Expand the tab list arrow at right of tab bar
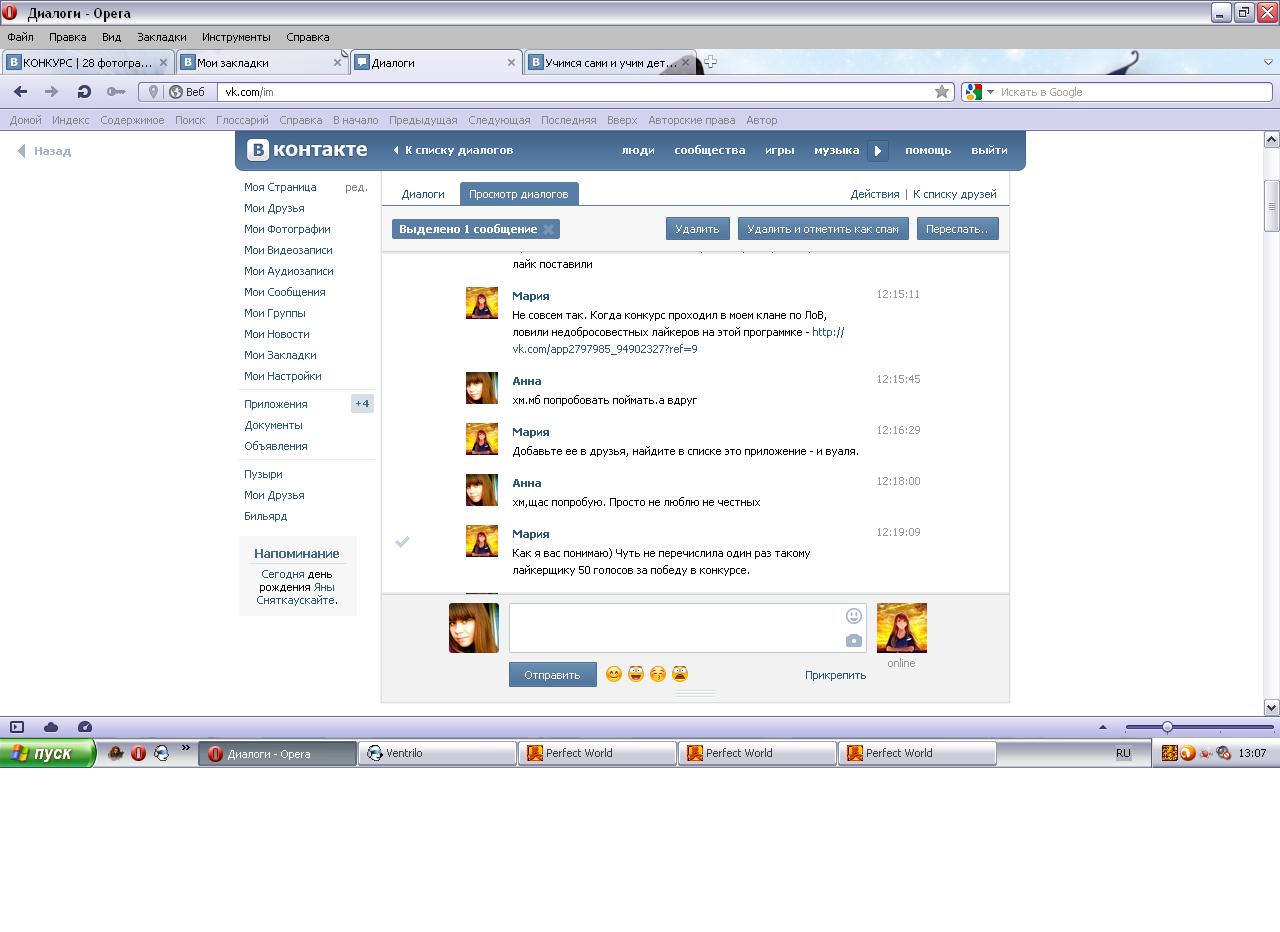1280x932 pixels. pyautogui.click(x=1268, y=62)
